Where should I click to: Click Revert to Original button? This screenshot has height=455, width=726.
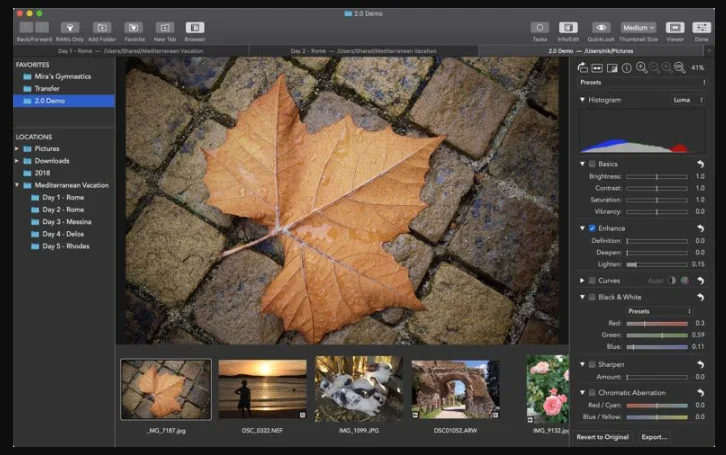click(602, 437)
